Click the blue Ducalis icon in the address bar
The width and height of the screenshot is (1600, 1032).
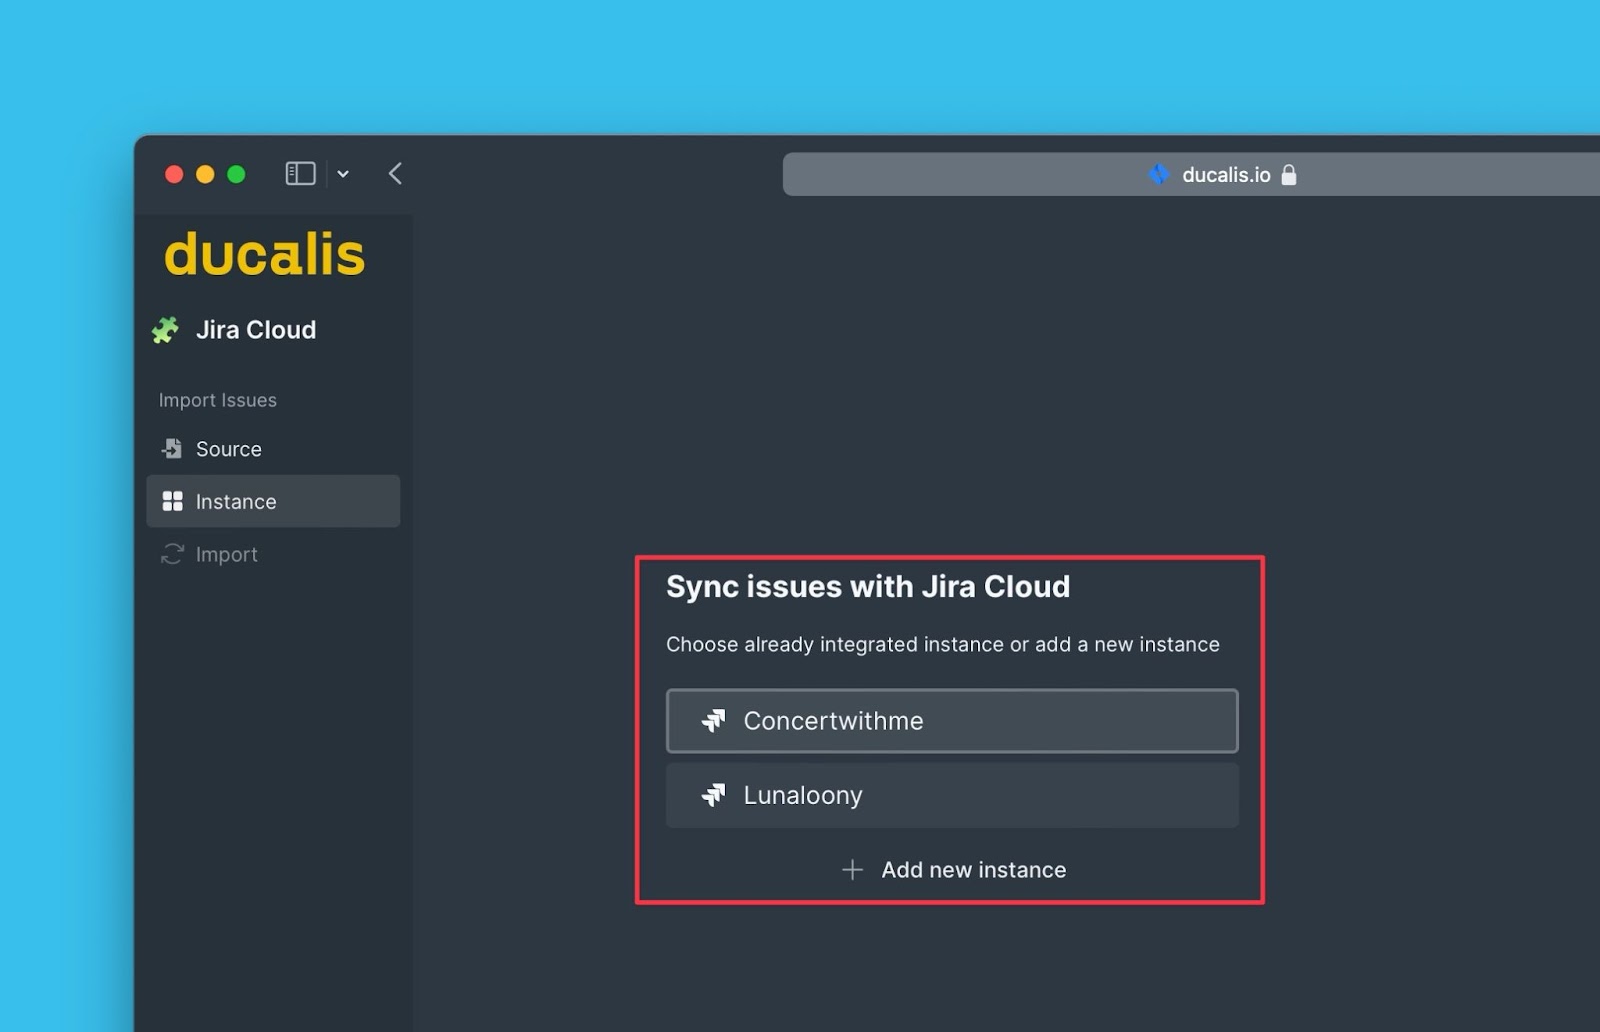coord(1158,174)
